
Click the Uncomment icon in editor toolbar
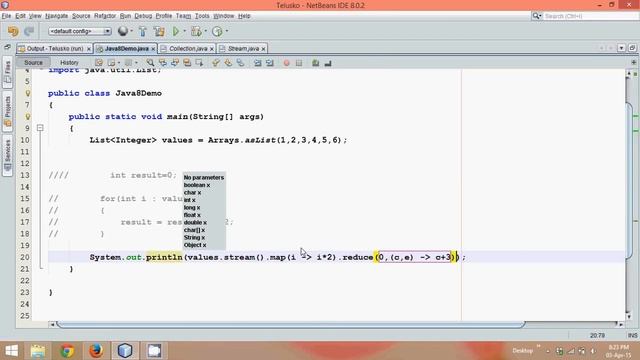tap(328, 63)
